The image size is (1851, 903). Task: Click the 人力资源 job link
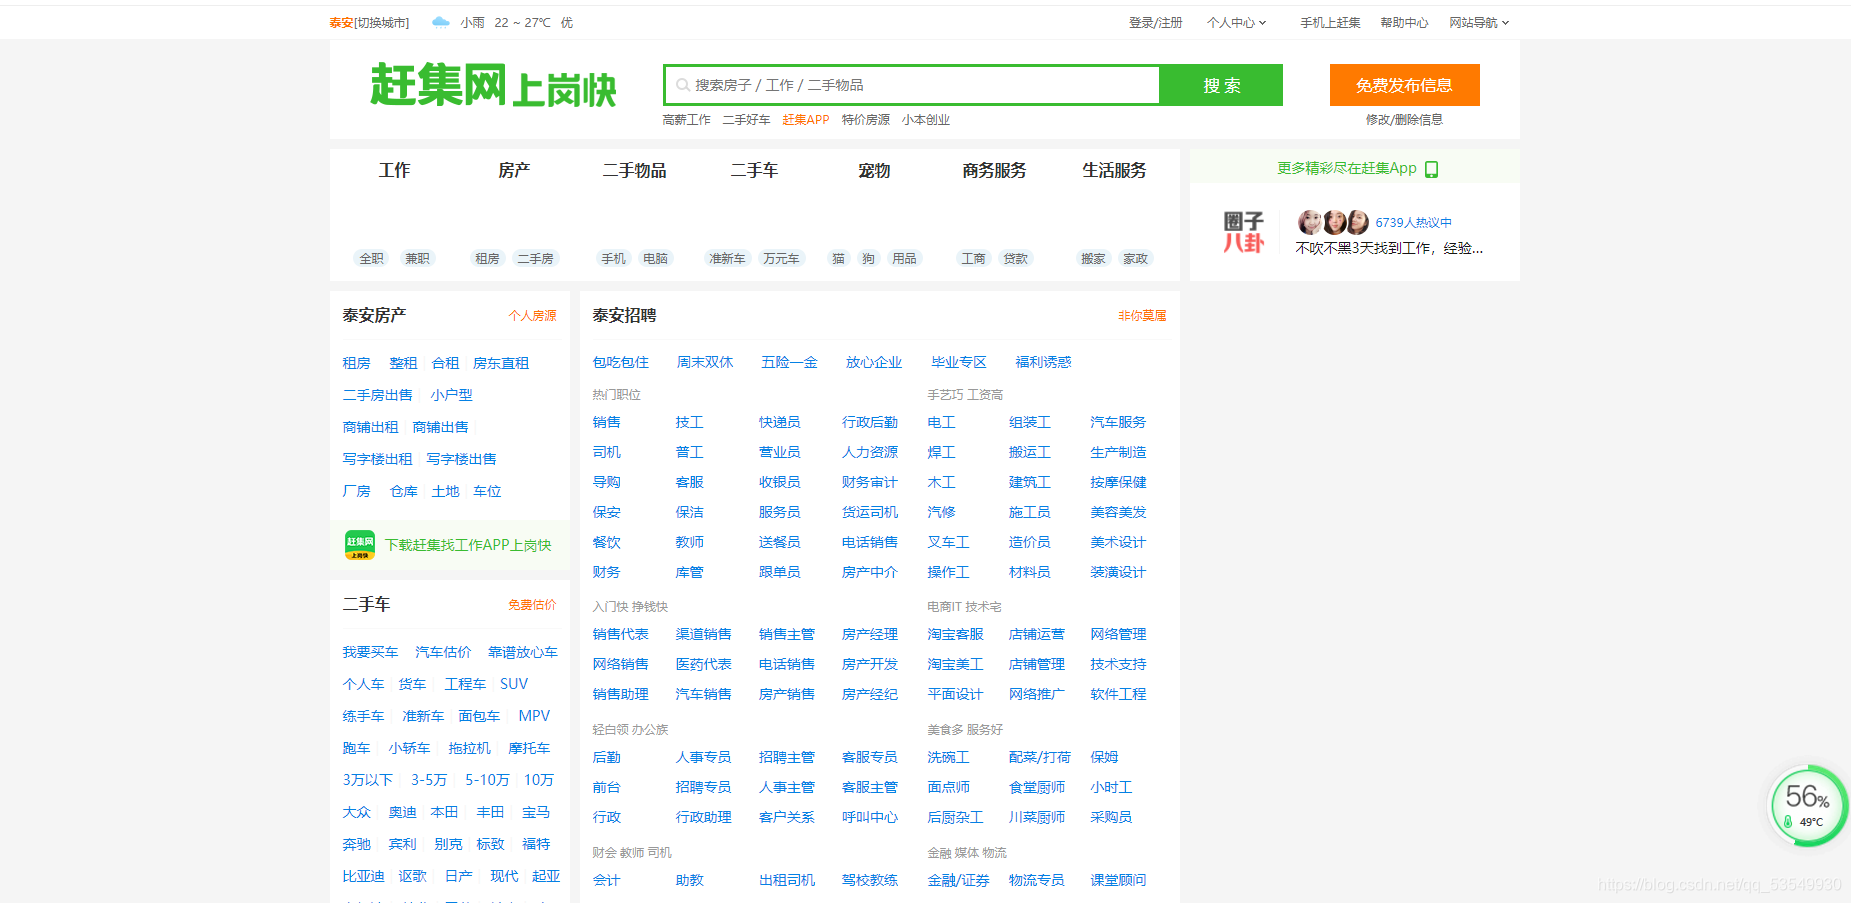click(x=869, y=452)
